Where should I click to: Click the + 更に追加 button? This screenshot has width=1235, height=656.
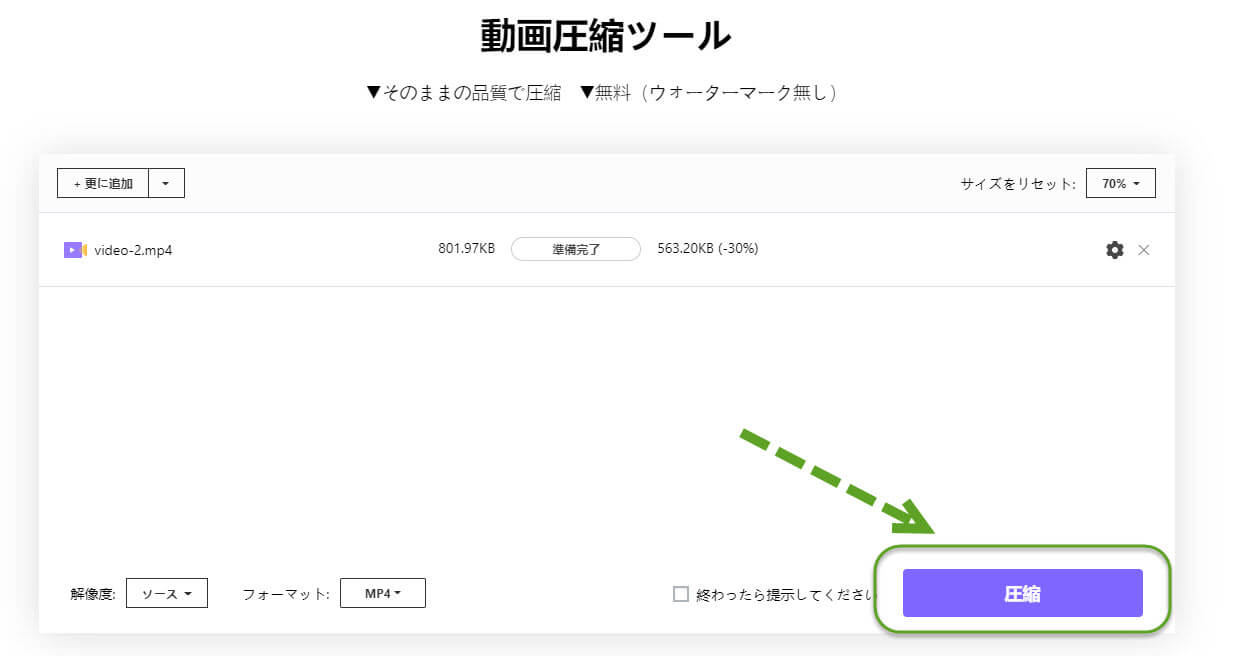[x=103, y=184]
